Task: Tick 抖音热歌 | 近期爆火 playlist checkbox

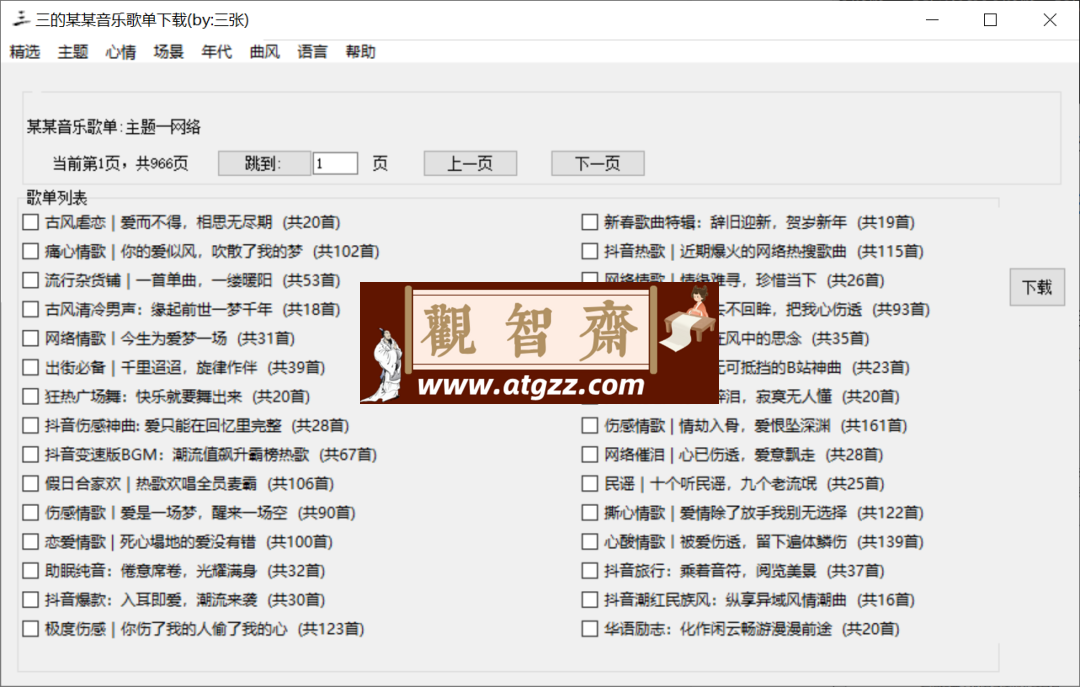Action: [590, 251]
